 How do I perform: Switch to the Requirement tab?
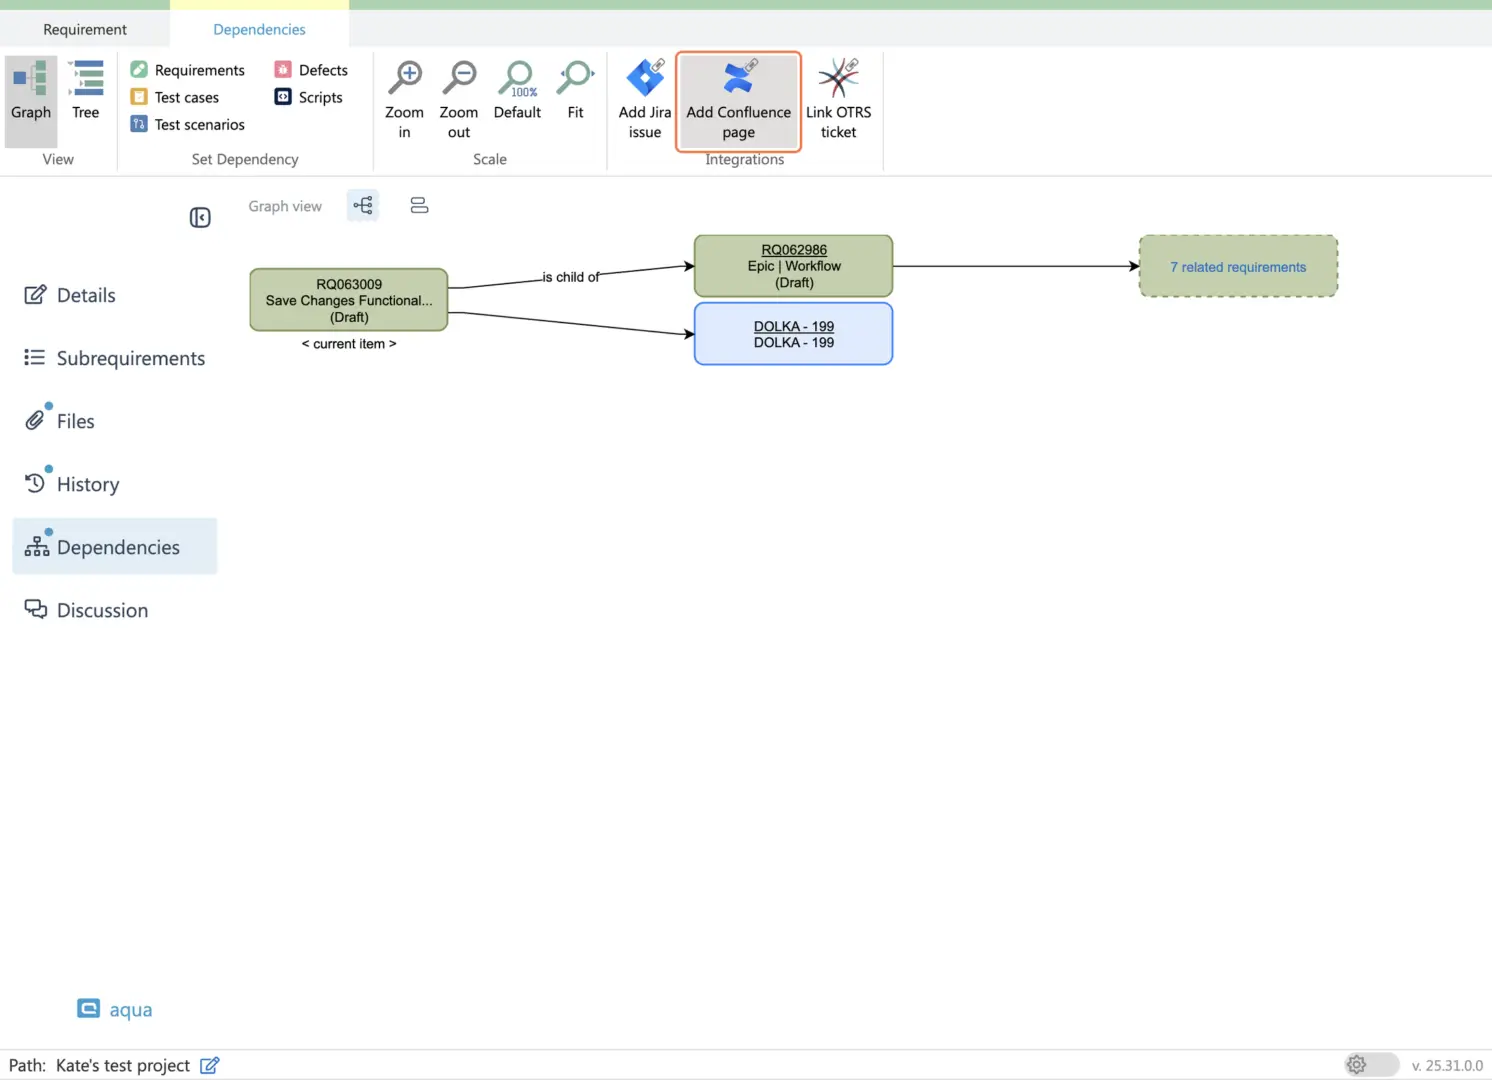pos(85,29)
